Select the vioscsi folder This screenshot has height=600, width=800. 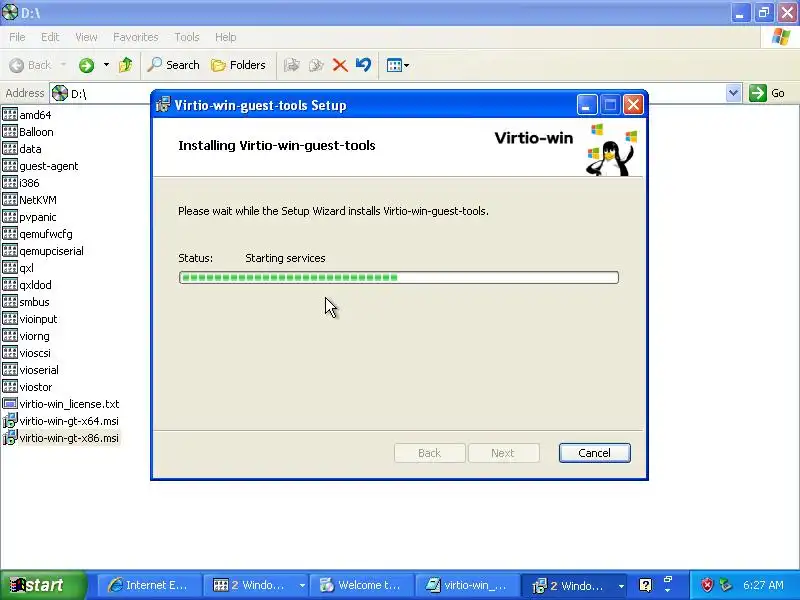(x=27, y=353)
